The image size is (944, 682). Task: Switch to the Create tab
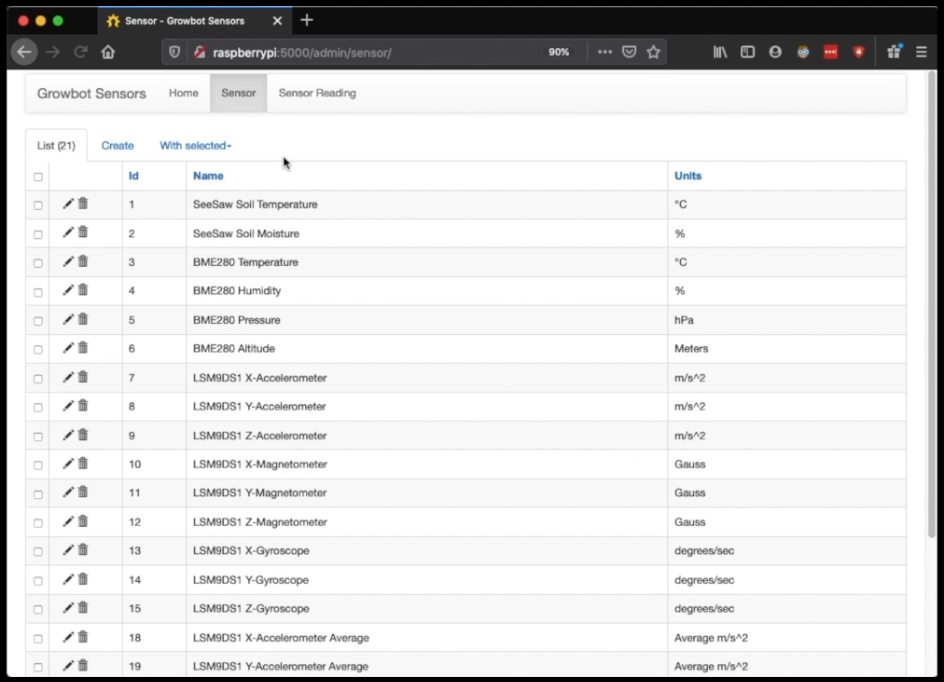click(117, 146)
